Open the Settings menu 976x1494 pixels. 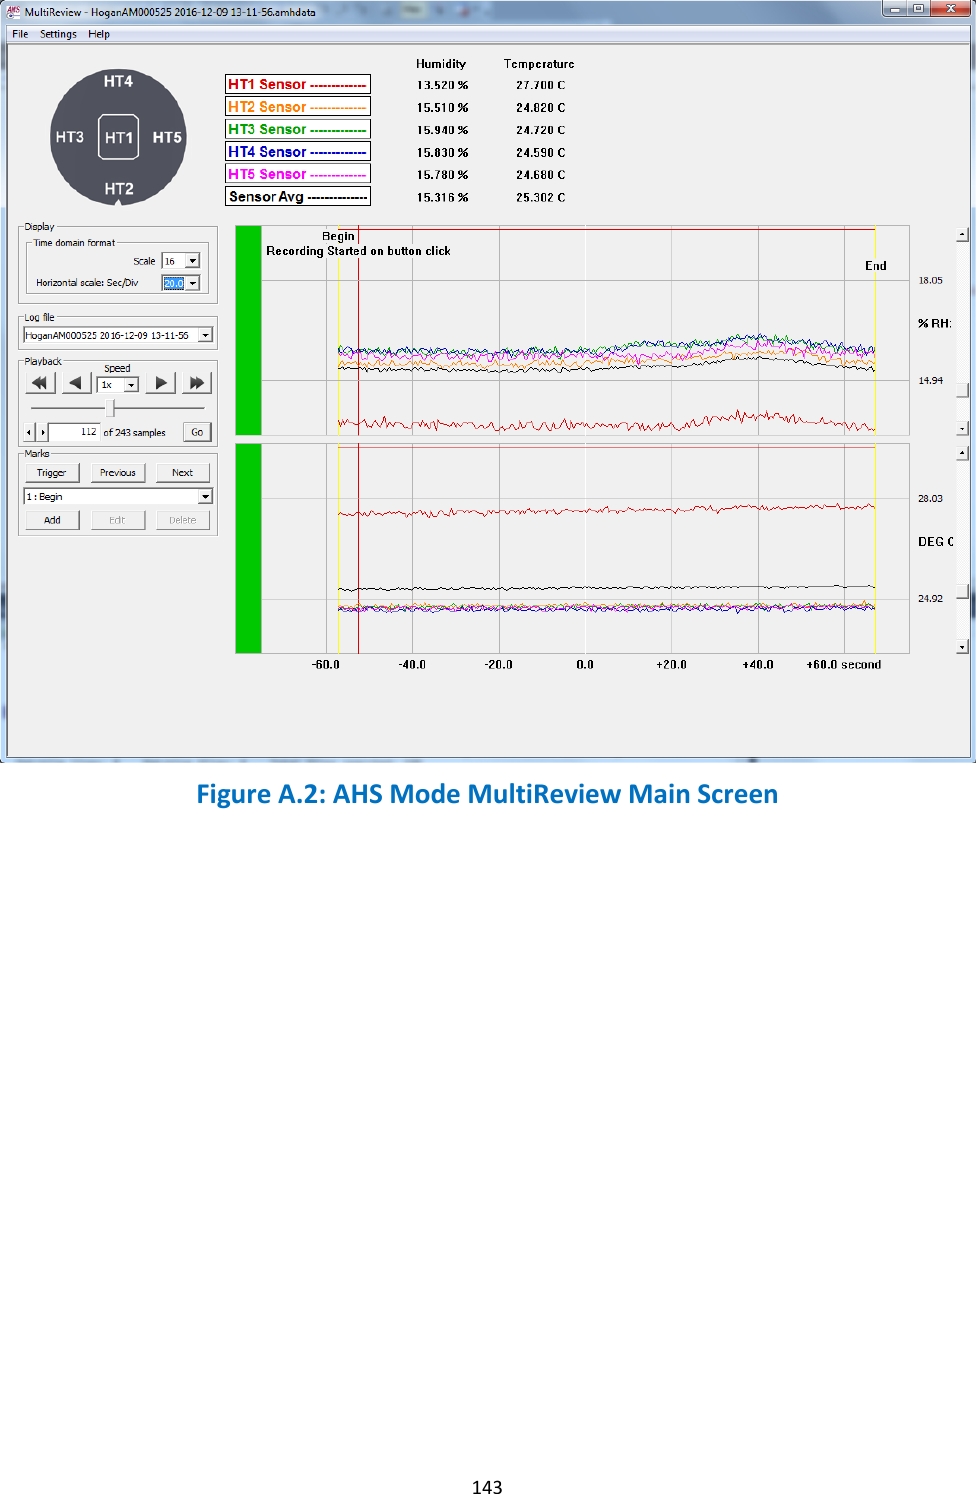pyautogui.click(x=58, y=33)
